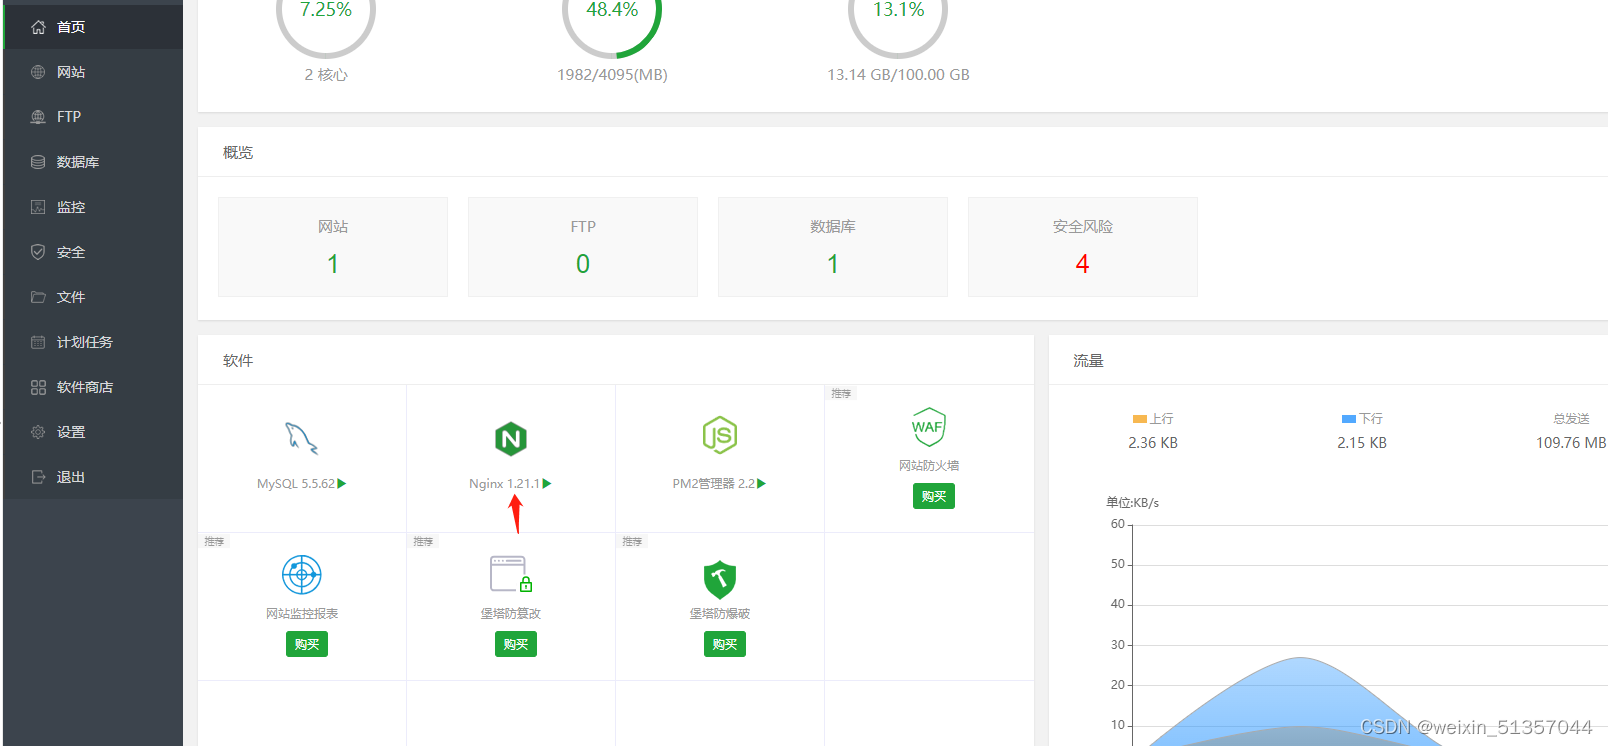Open the 网站 overview card

tap(333, 247)
